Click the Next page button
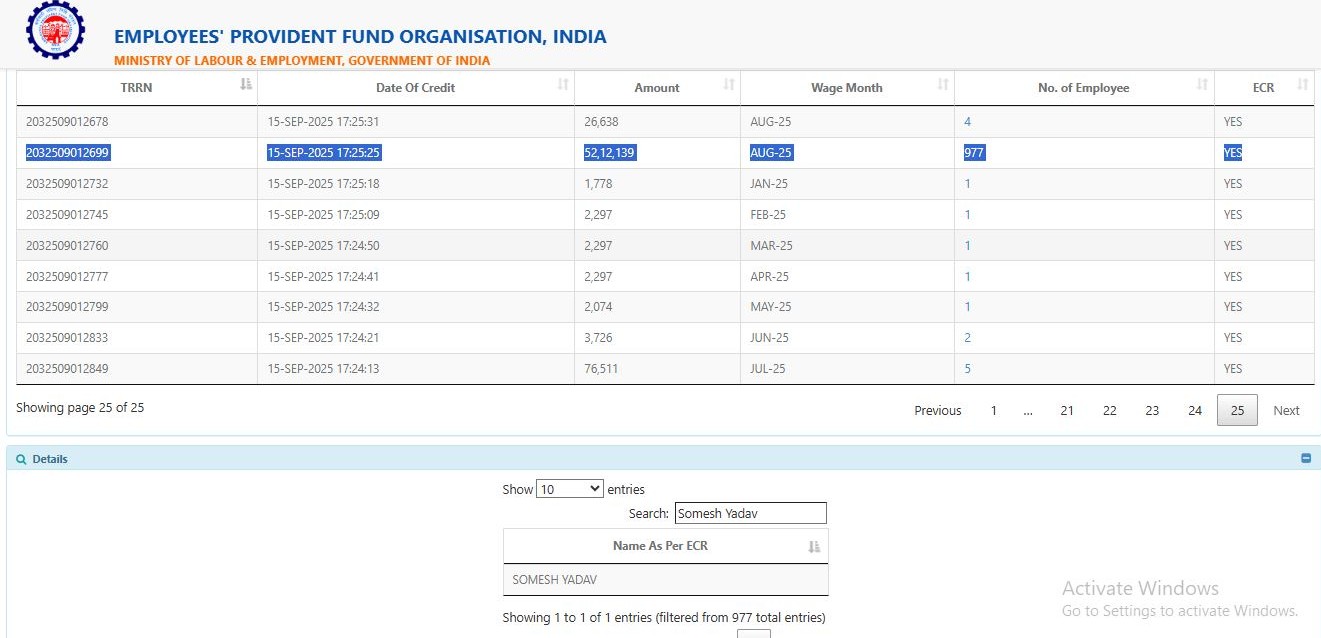This screenshot has height=638, width=1321. pyautogui.click(x=1286, y=411)
